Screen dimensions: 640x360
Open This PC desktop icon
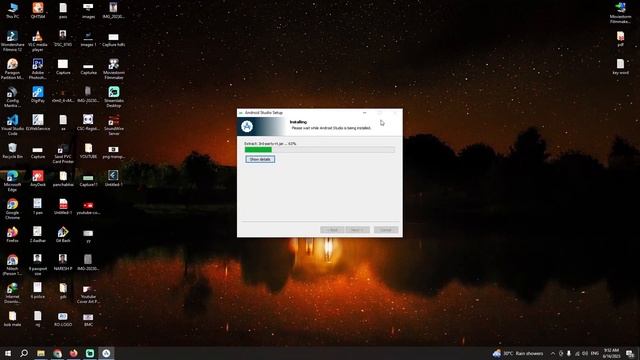click(x=12, y=11)
